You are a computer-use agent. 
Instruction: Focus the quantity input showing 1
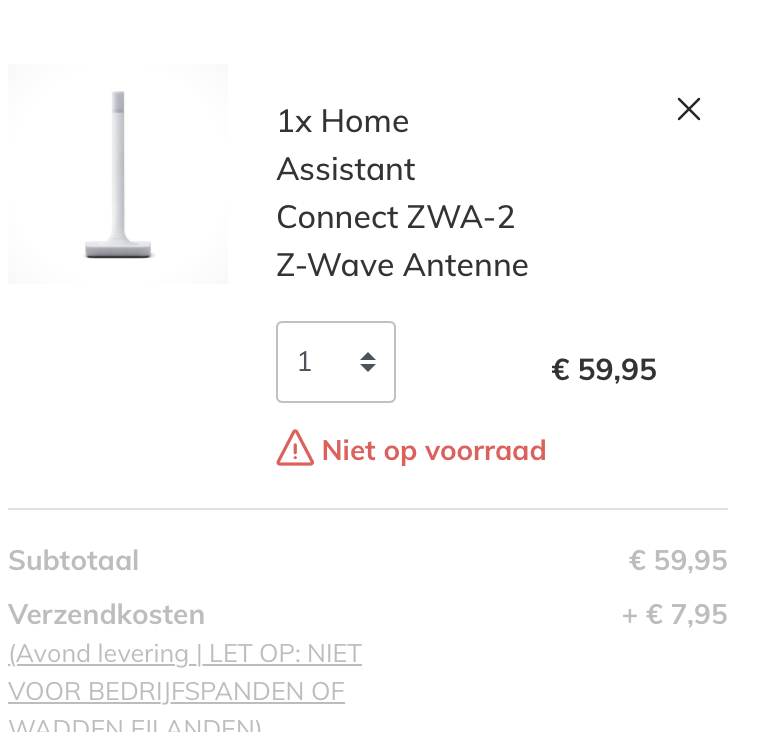point(316,362)
